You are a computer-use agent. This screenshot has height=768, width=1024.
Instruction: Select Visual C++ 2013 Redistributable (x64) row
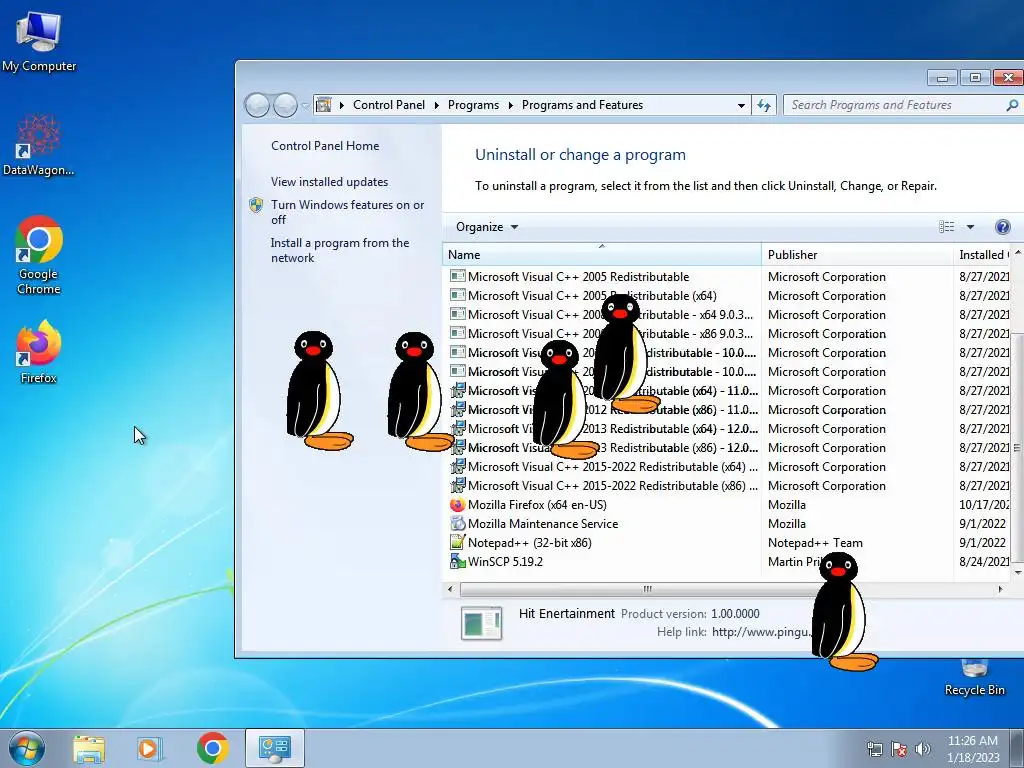[x=729, y=429]
